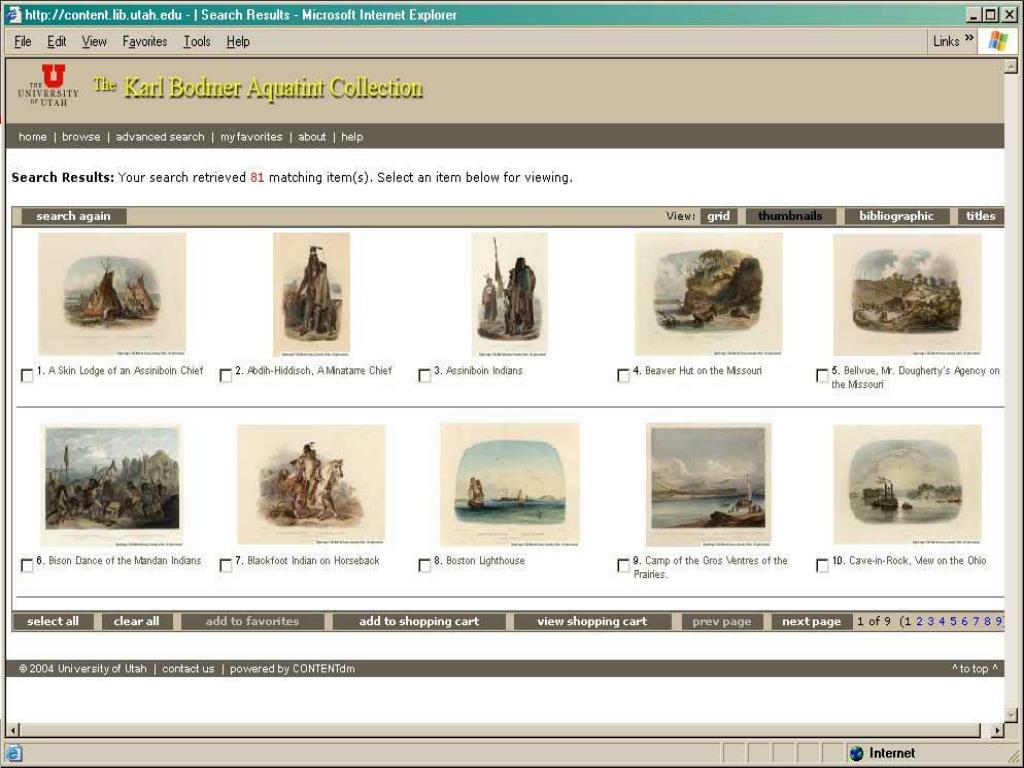The image size is (1024, 768).
Task: Open the browse link in navigation bar
Action: tap(81, 136)
